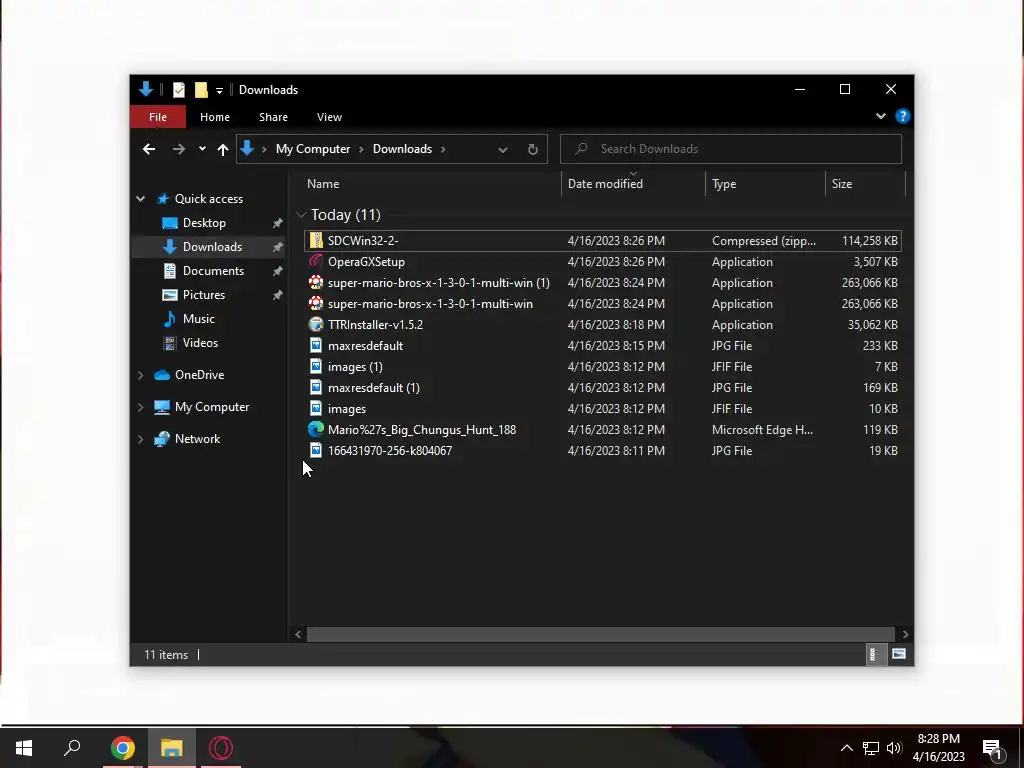
Task: Go back with the Back arrow
Action: click(149, 149)
